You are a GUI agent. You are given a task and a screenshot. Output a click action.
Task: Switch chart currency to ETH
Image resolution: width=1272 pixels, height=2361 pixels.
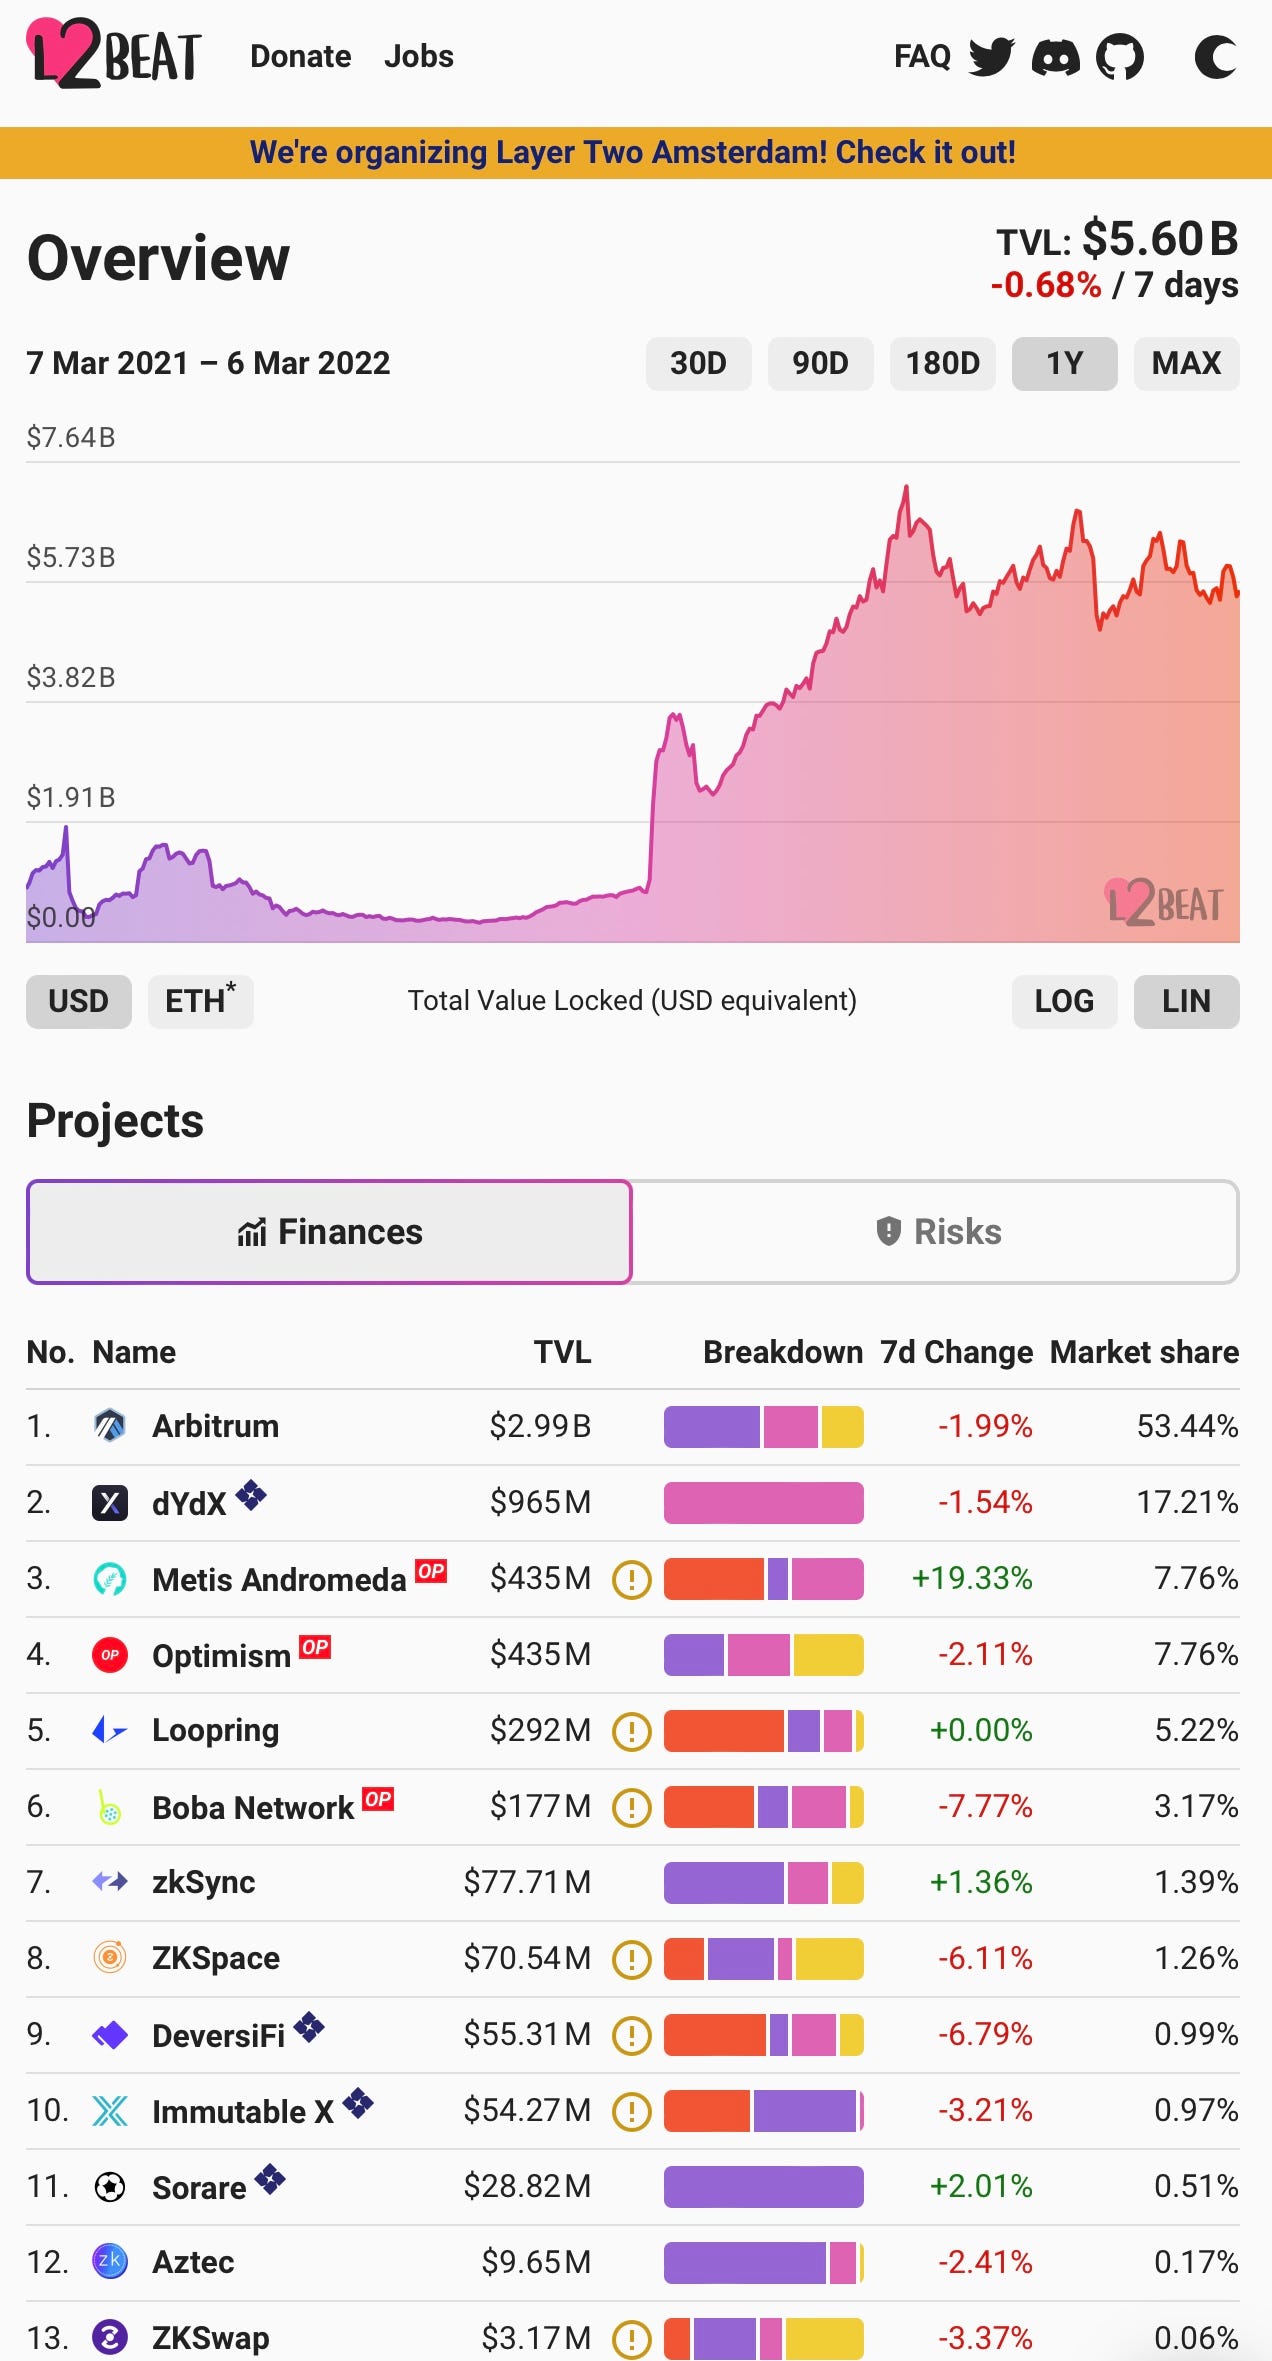pyautogui.click(x=200, y=1001)
